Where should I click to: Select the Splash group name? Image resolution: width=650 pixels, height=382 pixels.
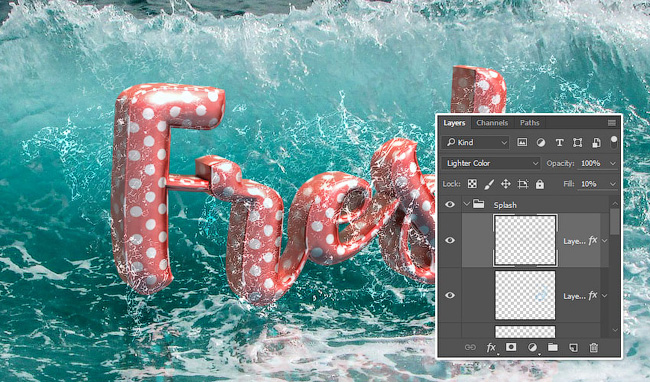click(x=505, y=205)
